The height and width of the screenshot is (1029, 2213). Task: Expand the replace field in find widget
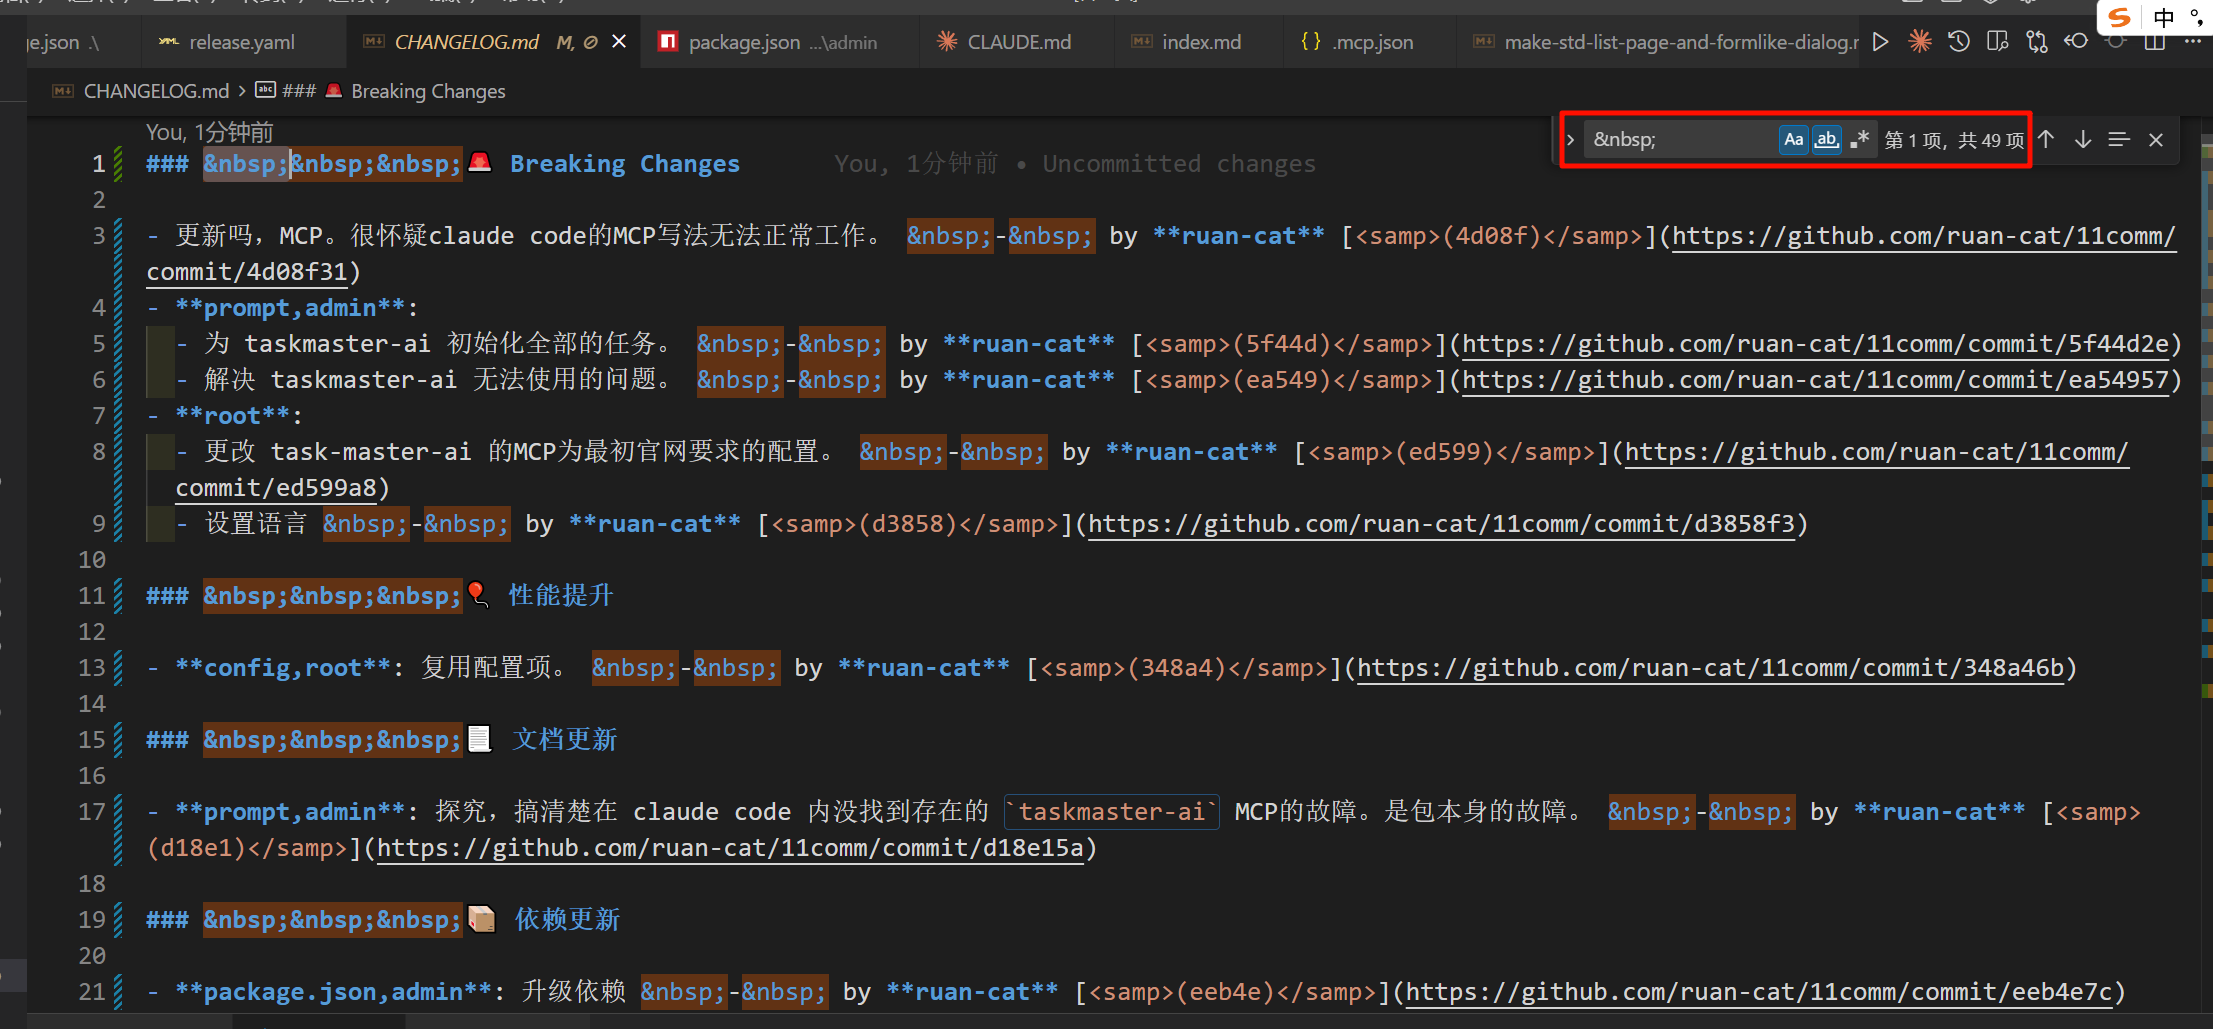(1571, 140)
